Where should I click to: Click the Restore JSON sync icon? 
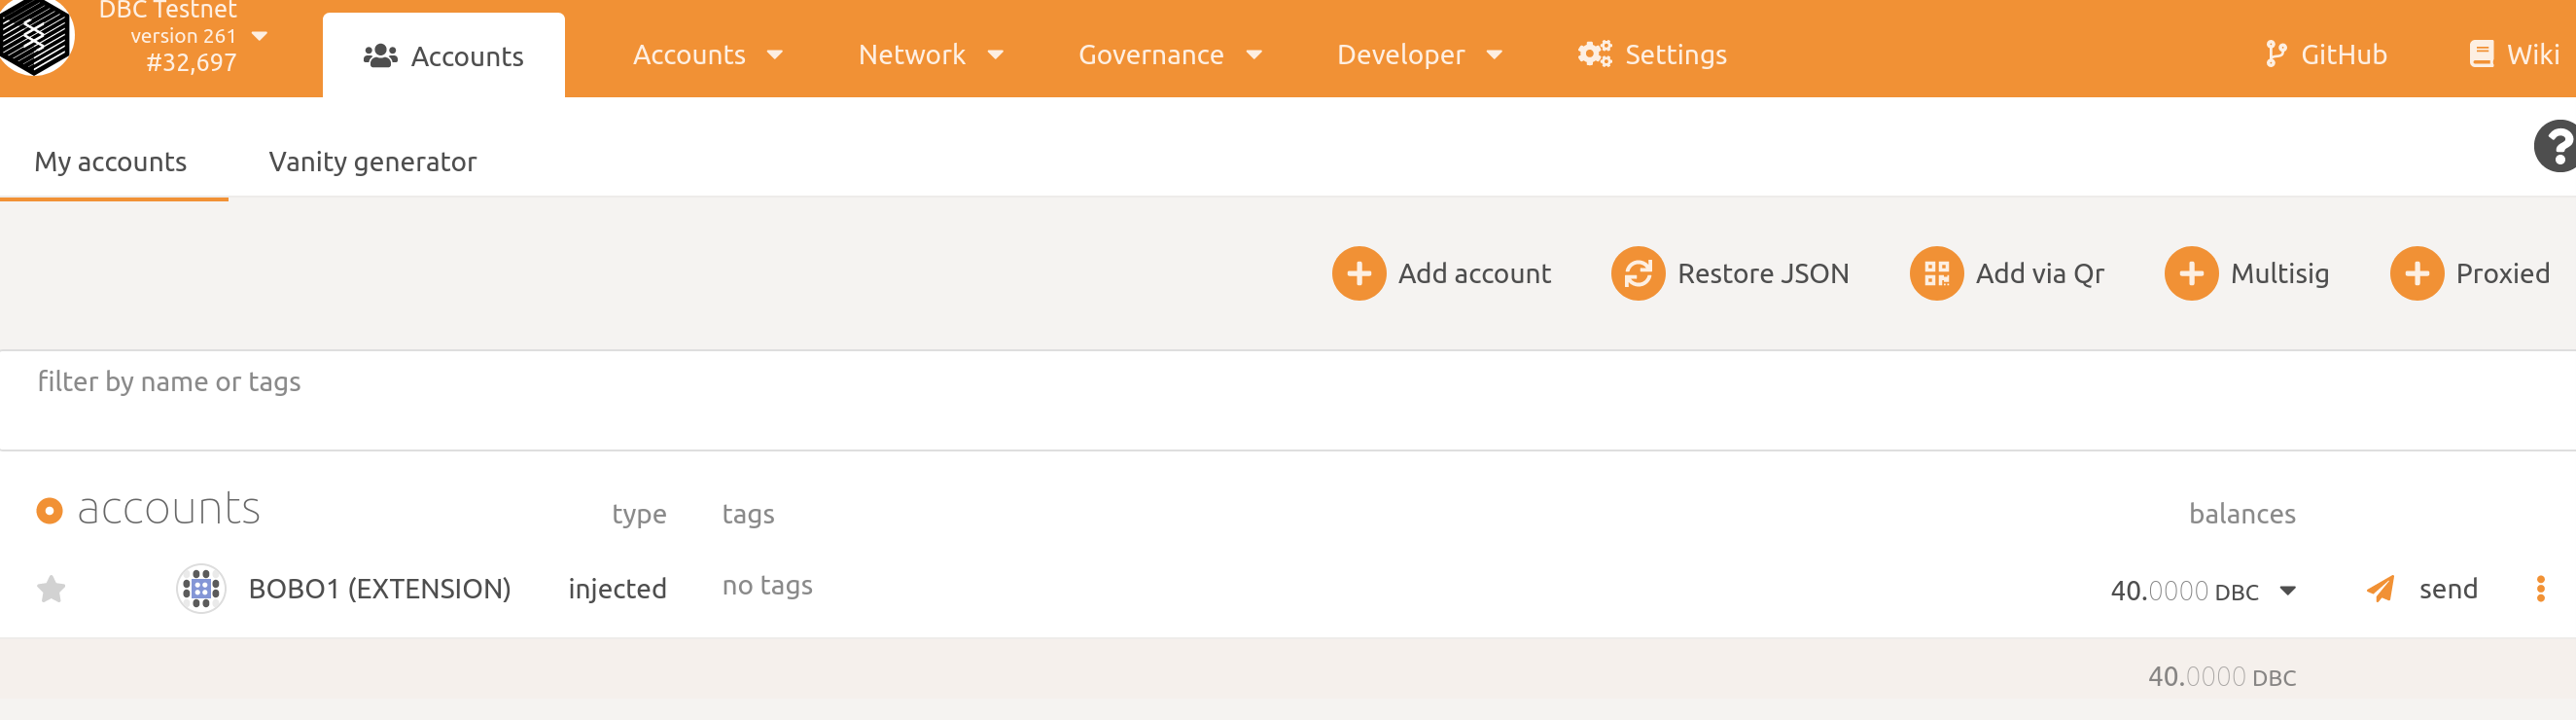point(1637,273)
